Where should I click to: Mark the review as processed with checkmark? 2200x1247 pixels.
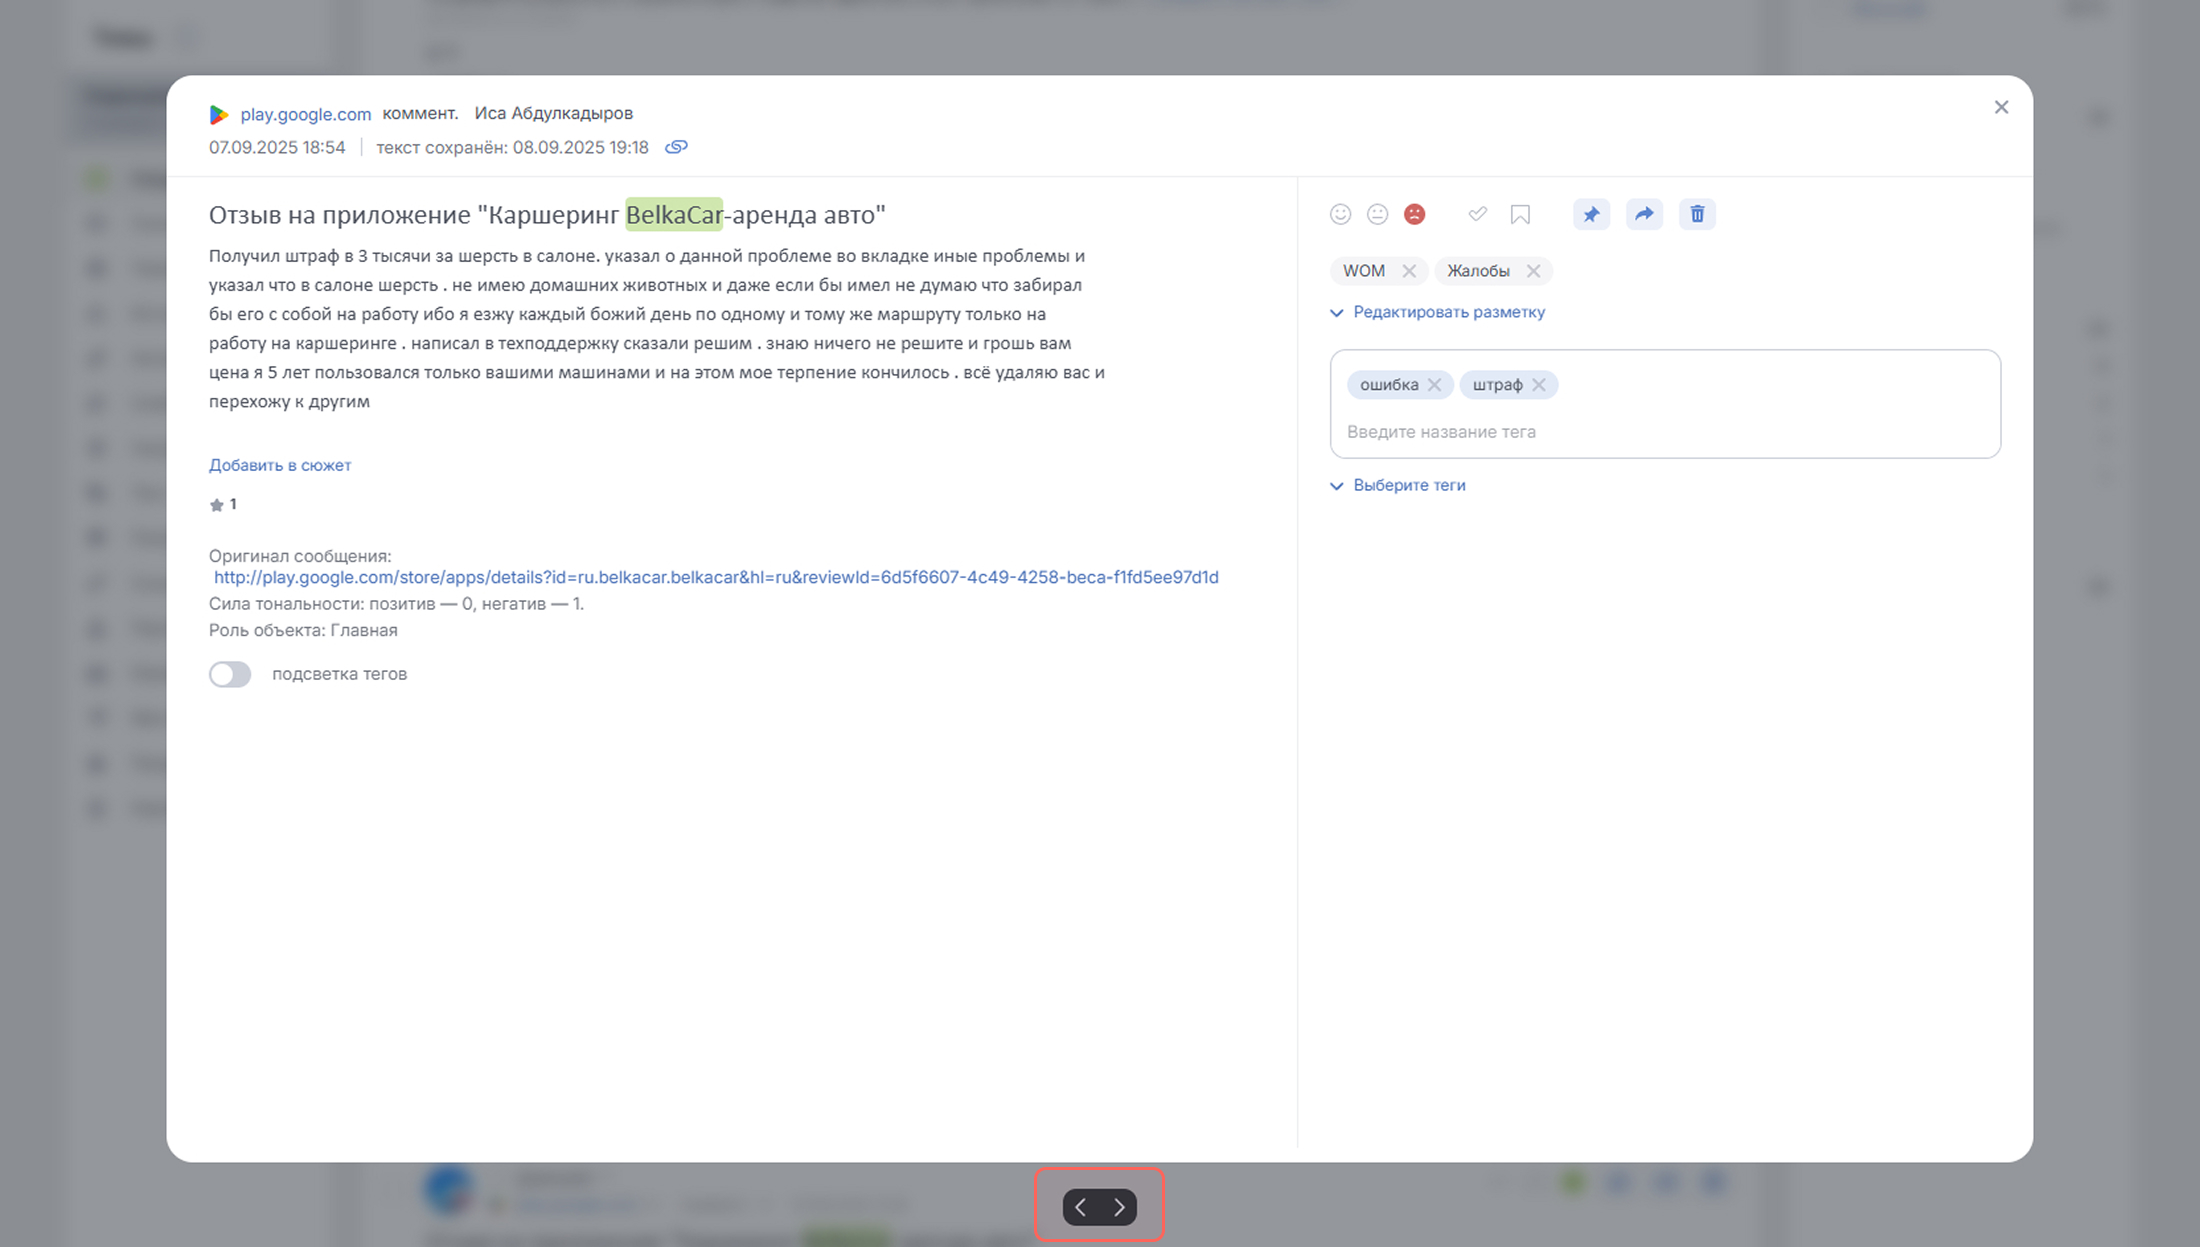coord(1477,214)
